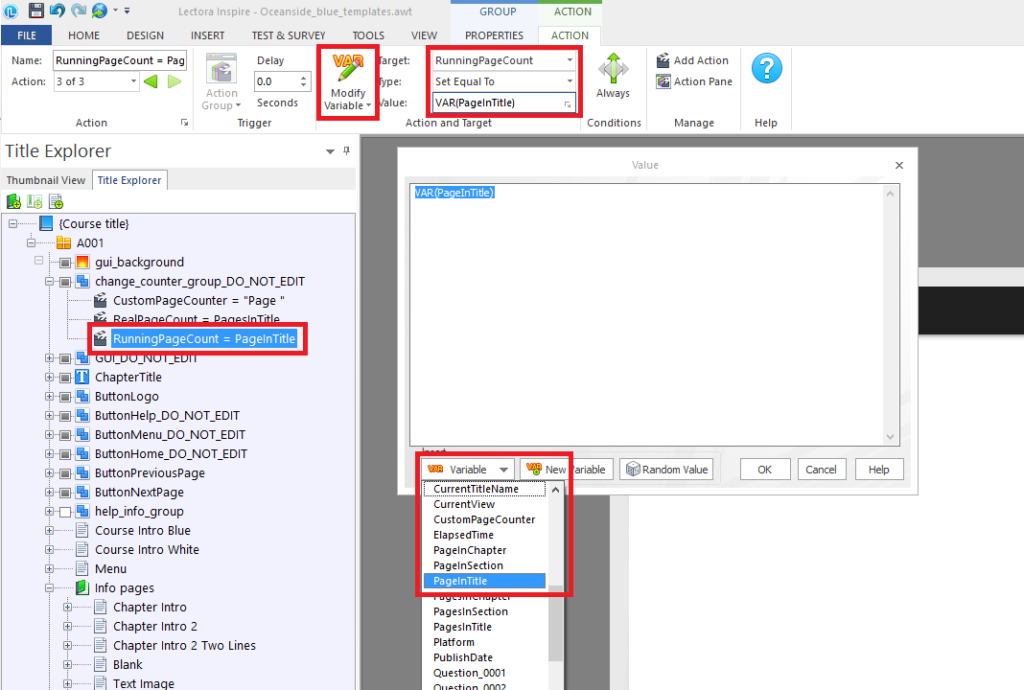
Task: Select the Random Value option
Action: click(x=666, y=468)
